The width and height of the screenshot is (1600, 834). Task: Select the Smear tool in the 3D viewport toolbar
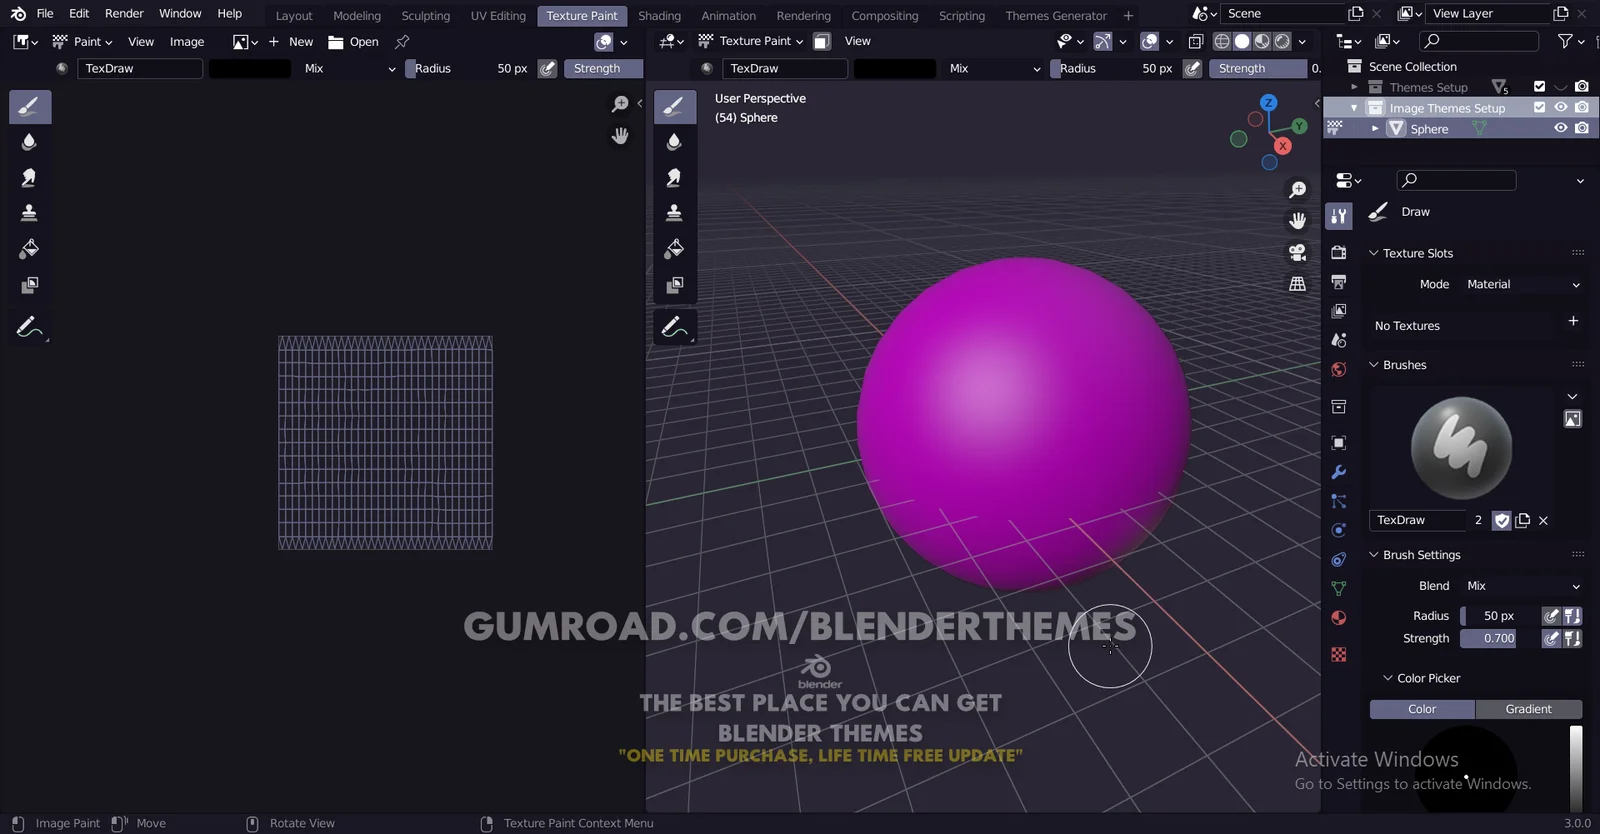tap(675, 178)
